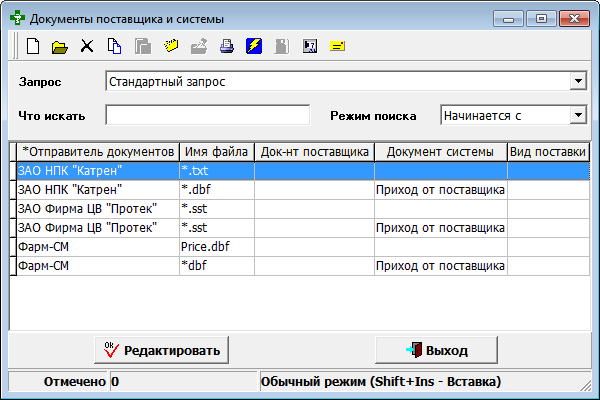Print using the printer icon

pos(227,46)
